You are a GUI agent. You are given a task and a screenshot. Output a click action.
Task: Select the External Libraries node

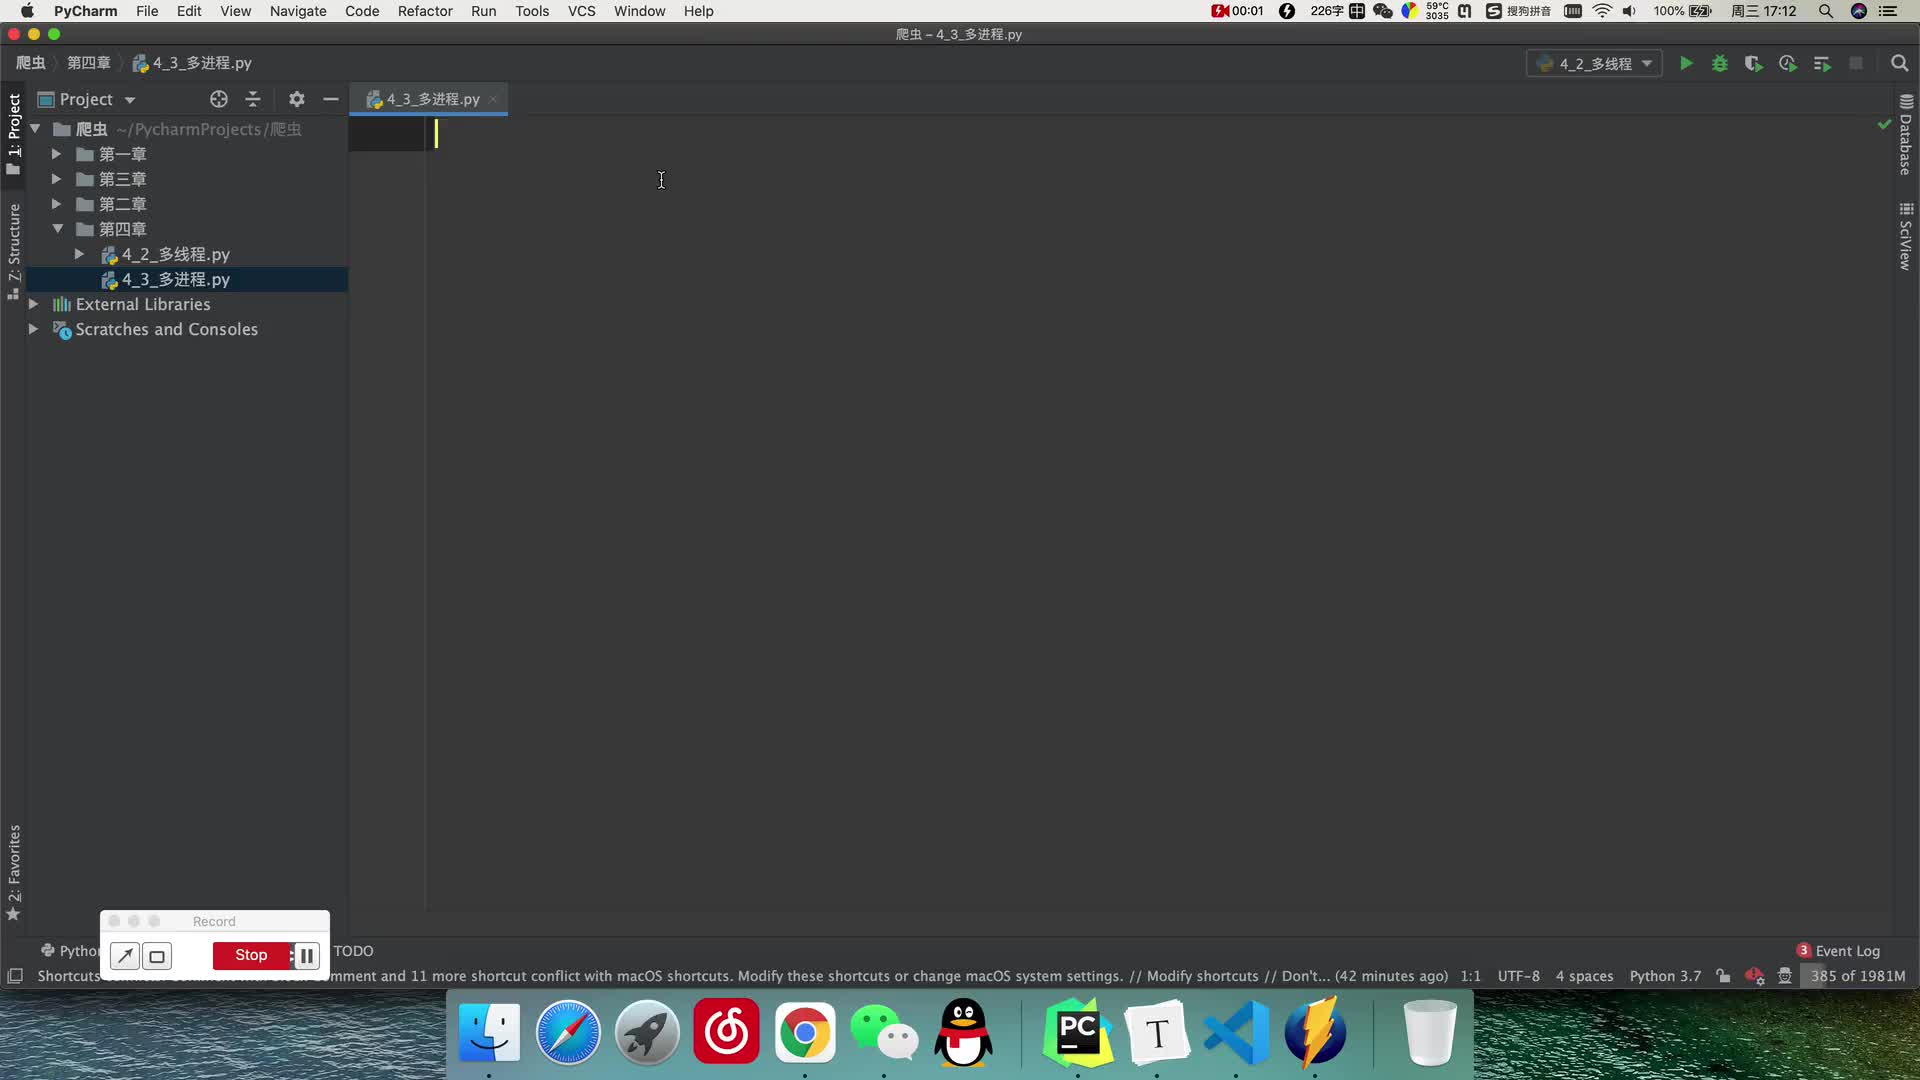[143, 304]
